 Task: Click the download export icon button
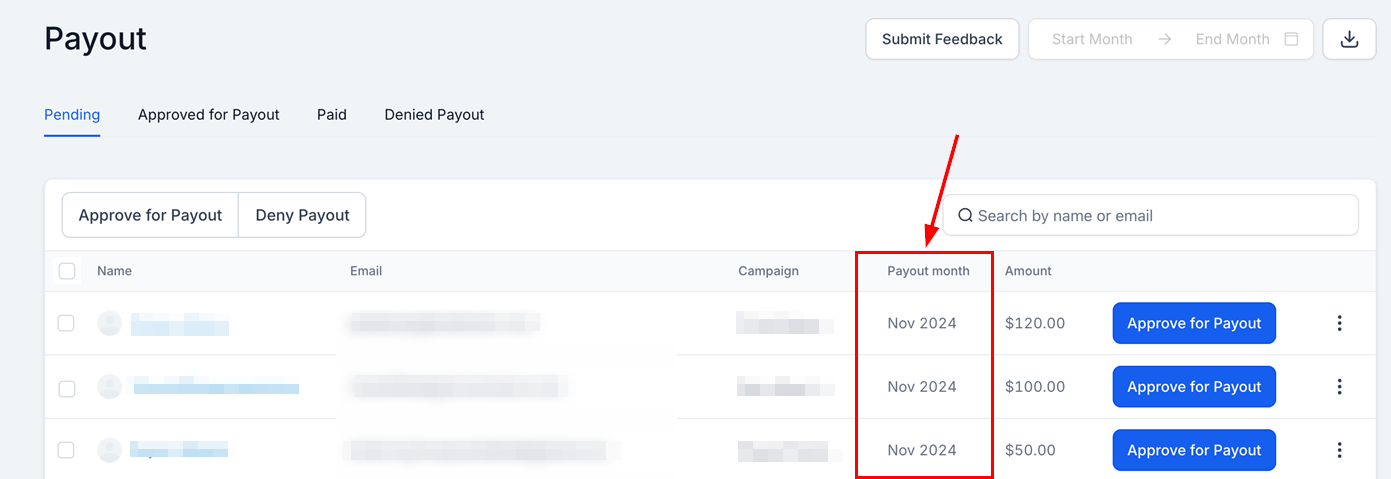[1349, 39]
